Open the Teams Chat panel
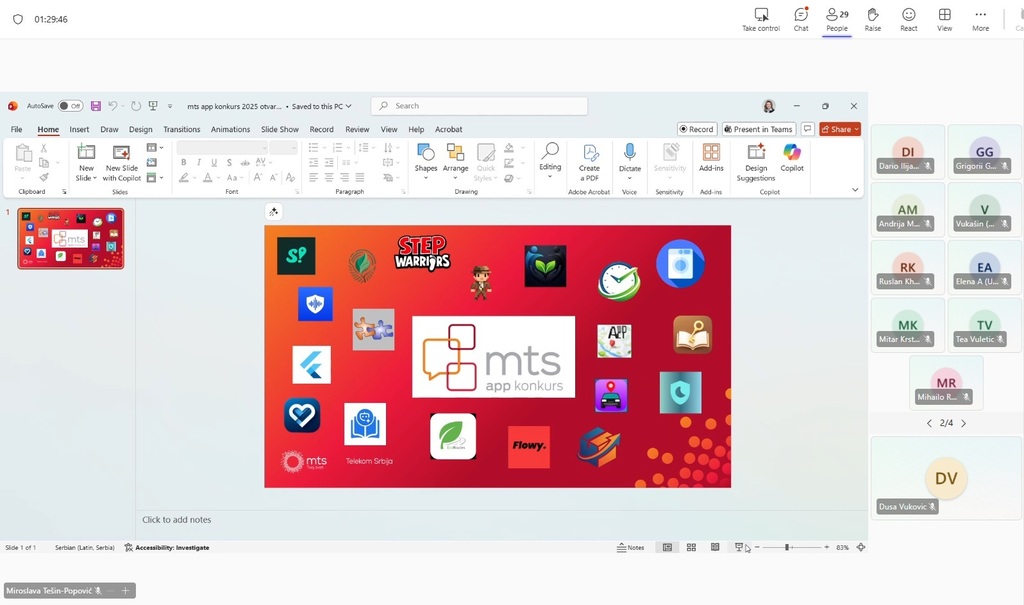Screen dimensions: 1024x605 (x=801, y=17)
